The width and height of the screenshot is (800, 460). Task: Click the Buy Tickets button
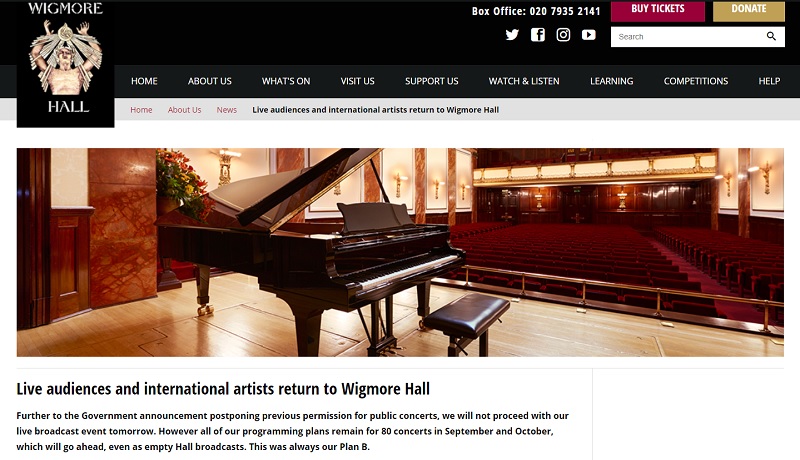(x=658, y=11)
